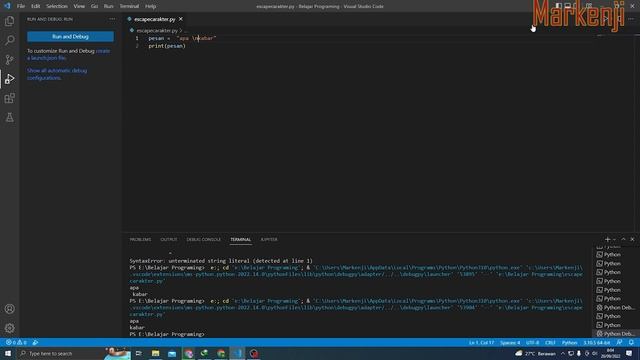Open Run and Debug views ellipsis menu
The image size is (640, 360).
coord(112,19)
